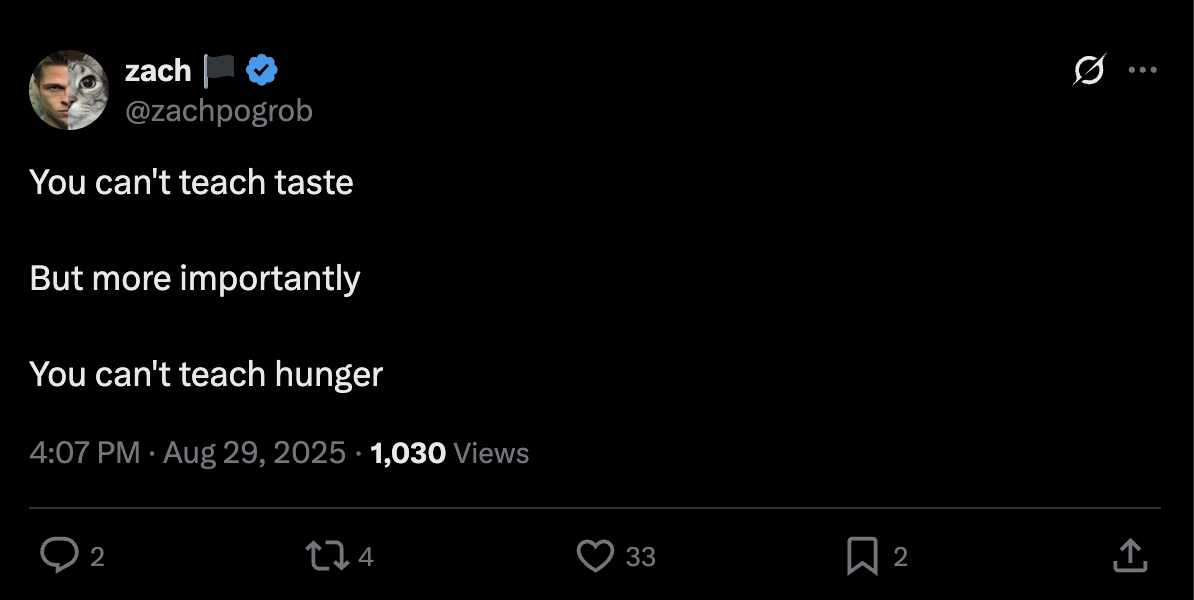Open the @zachpogrob handle link
1194x600 pixels.
[x=218, y=111]
